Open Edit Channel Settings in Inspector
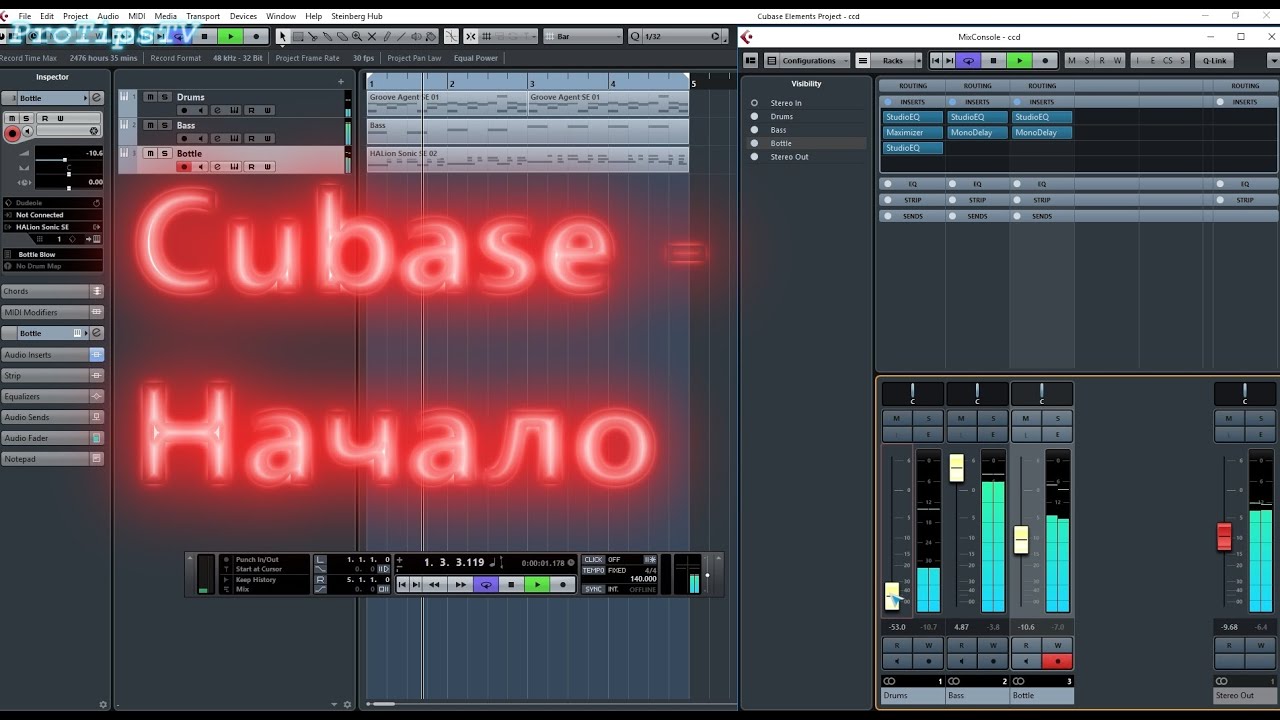Image resolution: width=1280 pixels, height=720 pixels. tap(97, 98)
